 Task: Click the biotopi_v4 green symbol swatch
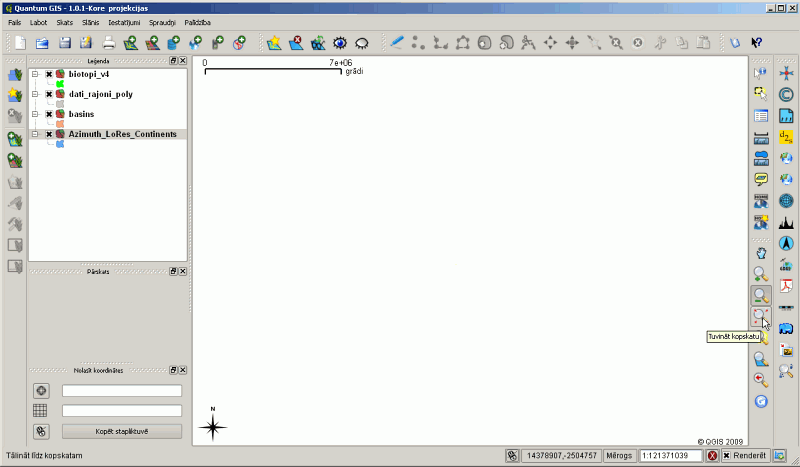(60, 84)
